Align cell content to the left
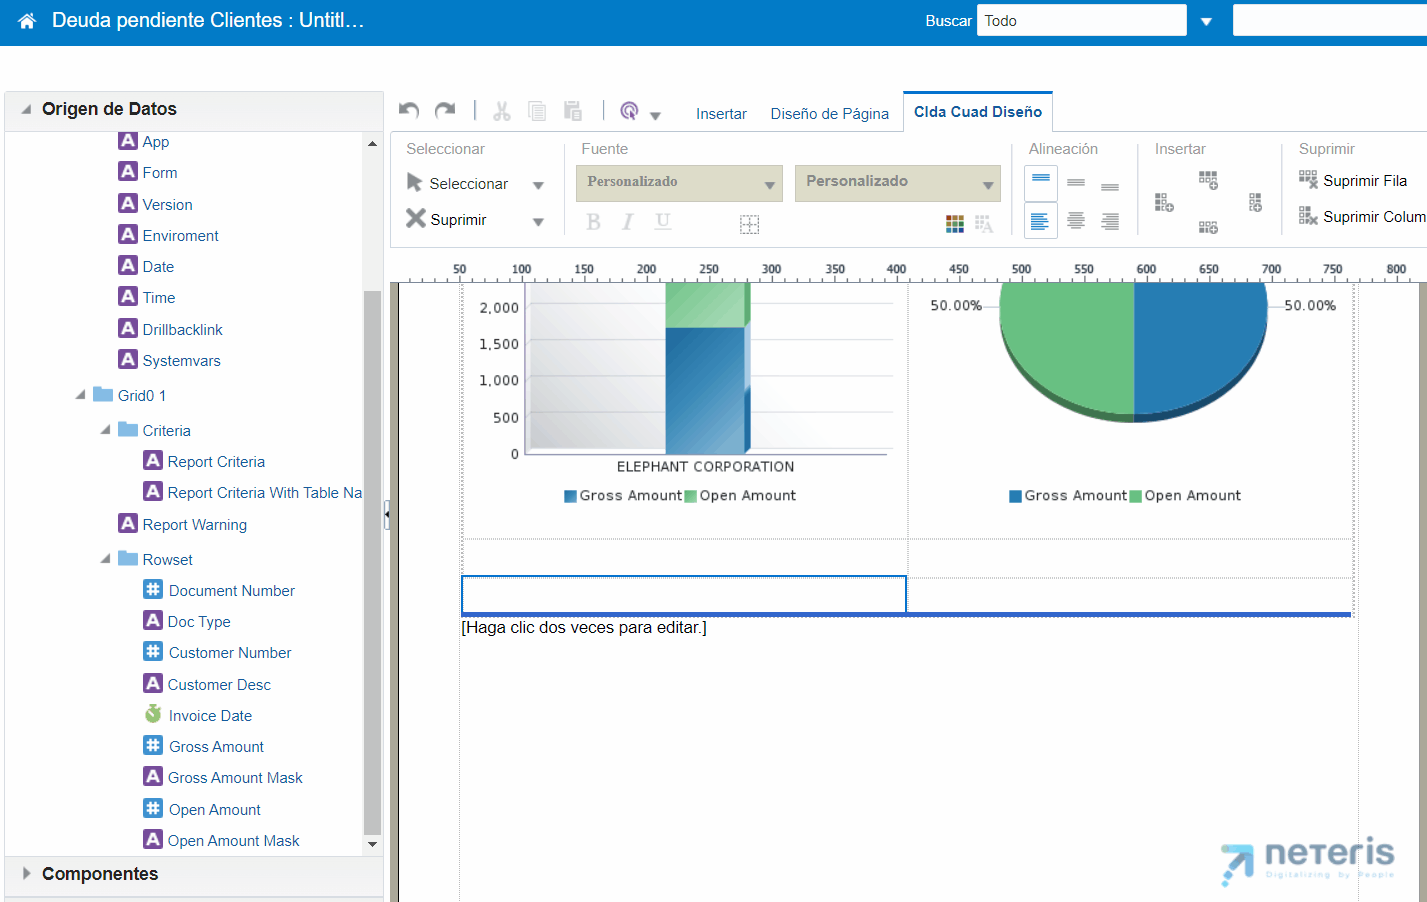Viewport: 1427px width, 902px height. click(x=1041, y=220)
